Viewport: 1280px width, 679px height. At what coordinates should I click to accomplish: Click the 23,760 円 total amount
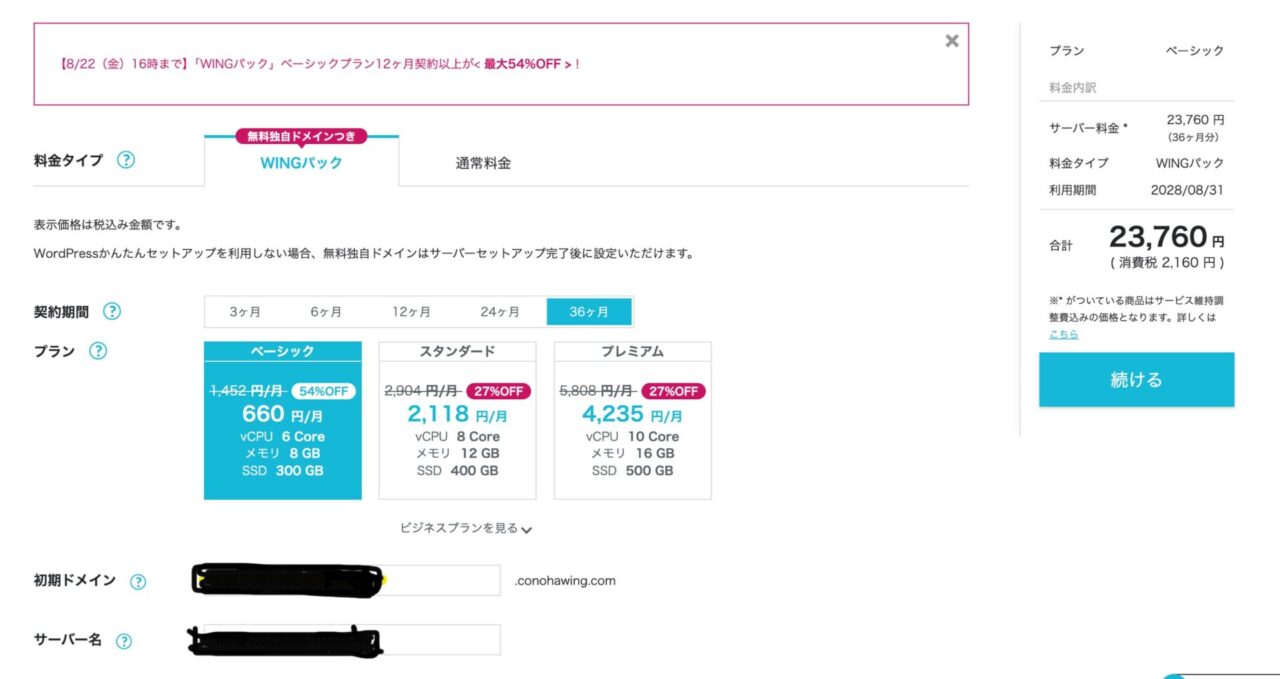[x=1166, y=238]
